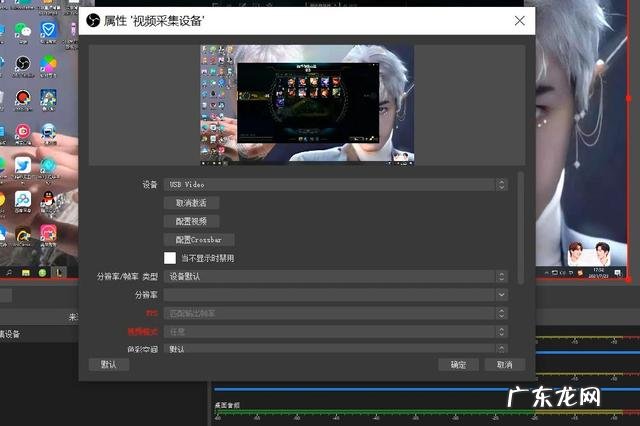Open the colorful pinwheel app icon
Viewport: 640px width, 426px height.
(48, 64)
